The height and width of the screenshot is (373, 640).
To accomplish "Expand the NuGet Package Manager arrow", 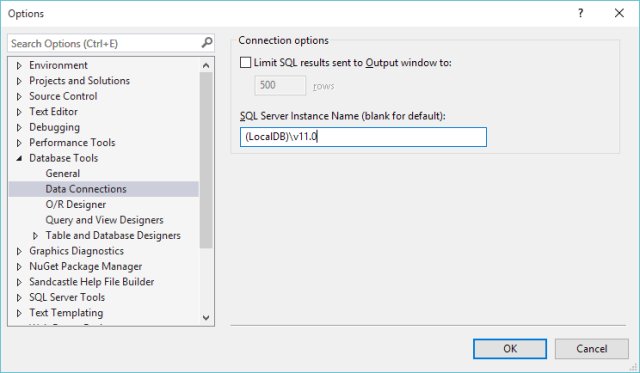I will [x=19, y=266].
